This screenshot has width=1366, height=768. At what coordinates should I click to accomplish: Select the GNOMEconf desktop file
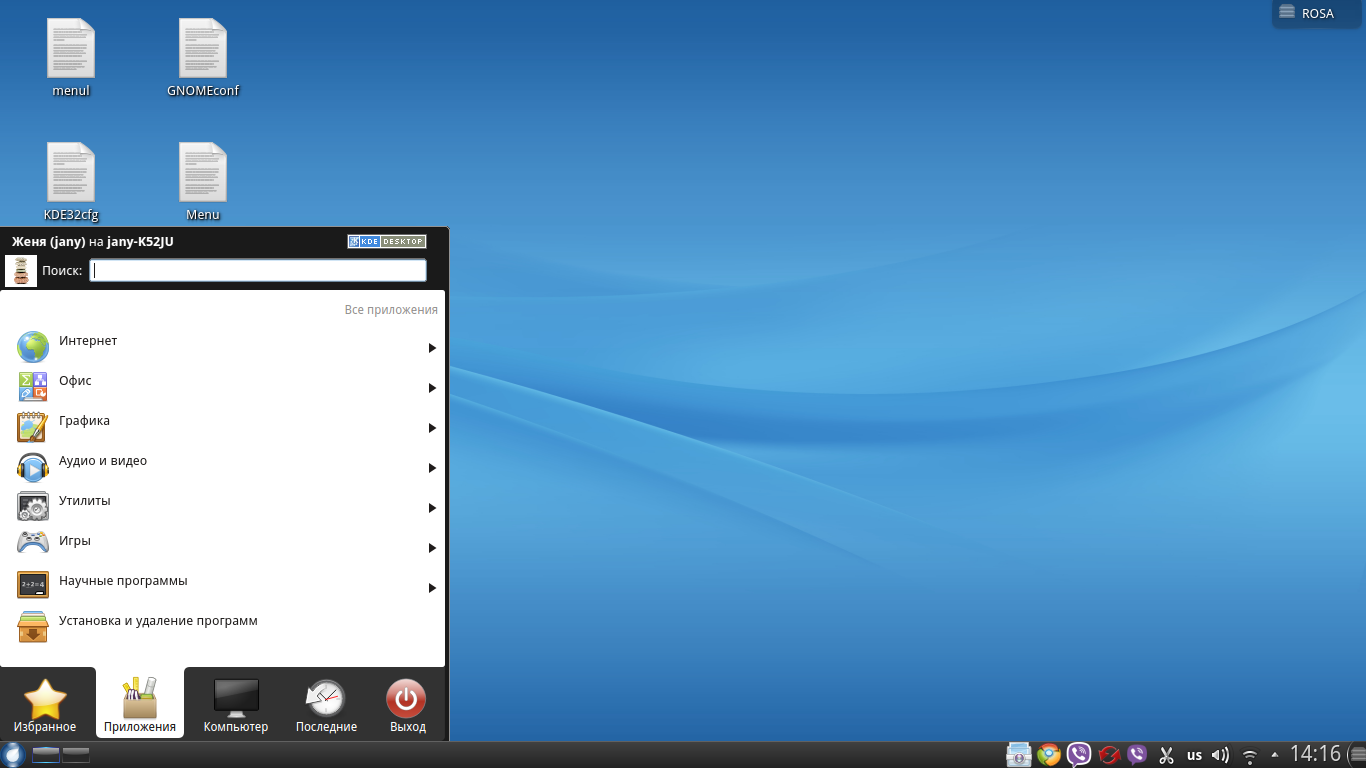[x=203, y=59]
